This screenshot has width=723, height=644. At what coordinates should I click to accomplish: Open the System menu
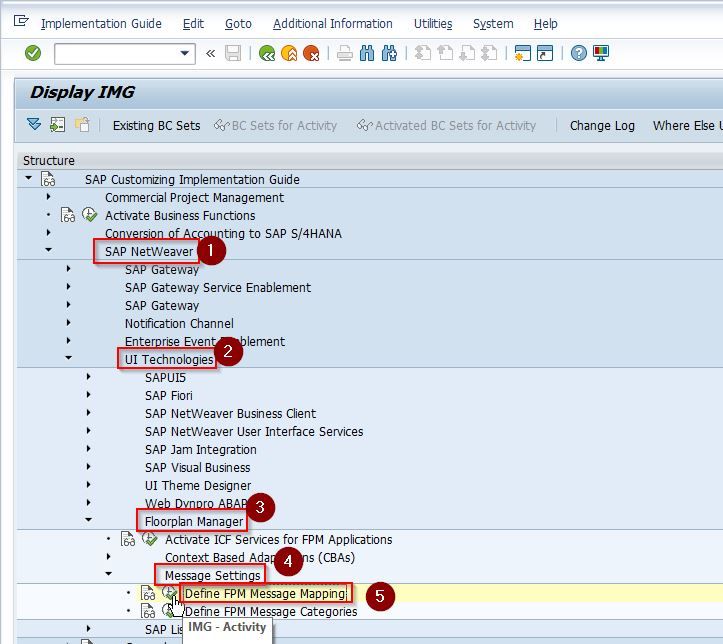point(493,24)
